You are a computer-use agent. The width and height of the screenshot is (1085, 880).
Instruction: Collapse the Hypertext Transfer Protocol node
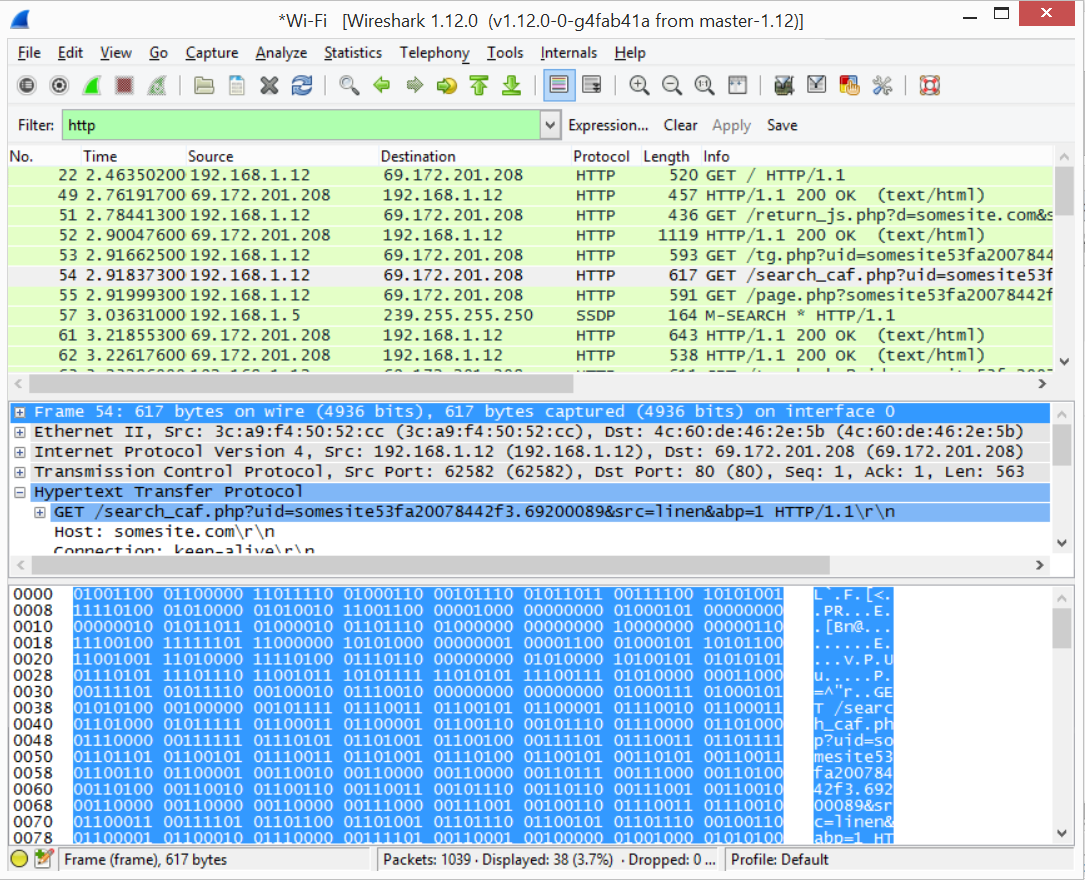point(20,493)
